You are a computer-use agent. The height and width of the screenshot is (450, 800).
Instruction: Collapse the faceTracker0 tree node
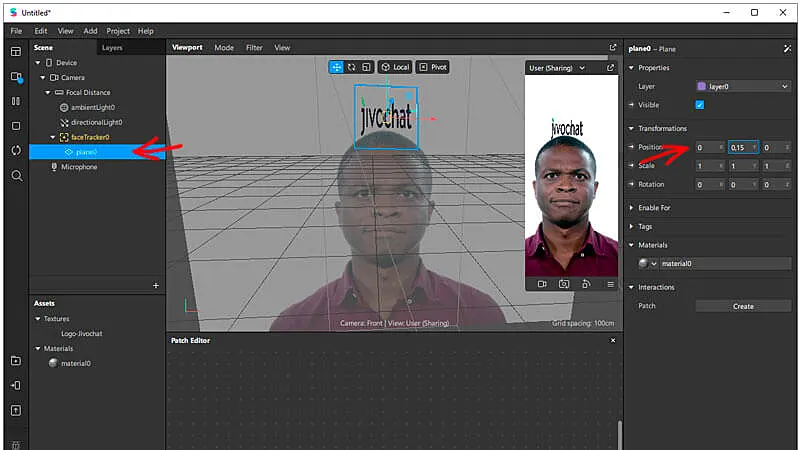coord(53,137)
